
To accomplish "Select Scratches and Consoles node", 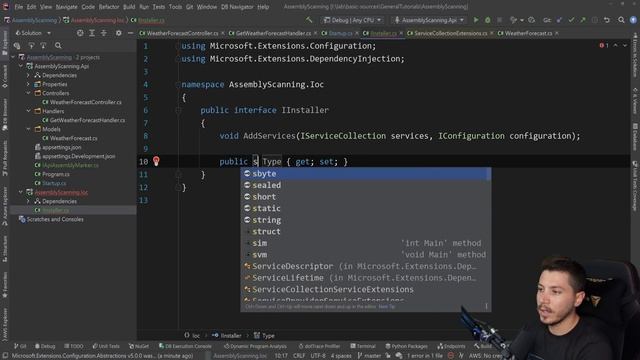I will (x=55, y=219).
